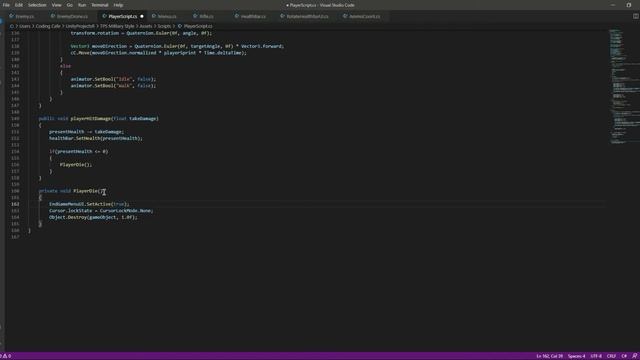Viewport: 640px width, 360px height.
Task: Click the C# language mode indicator
Action: click(624, 356)
